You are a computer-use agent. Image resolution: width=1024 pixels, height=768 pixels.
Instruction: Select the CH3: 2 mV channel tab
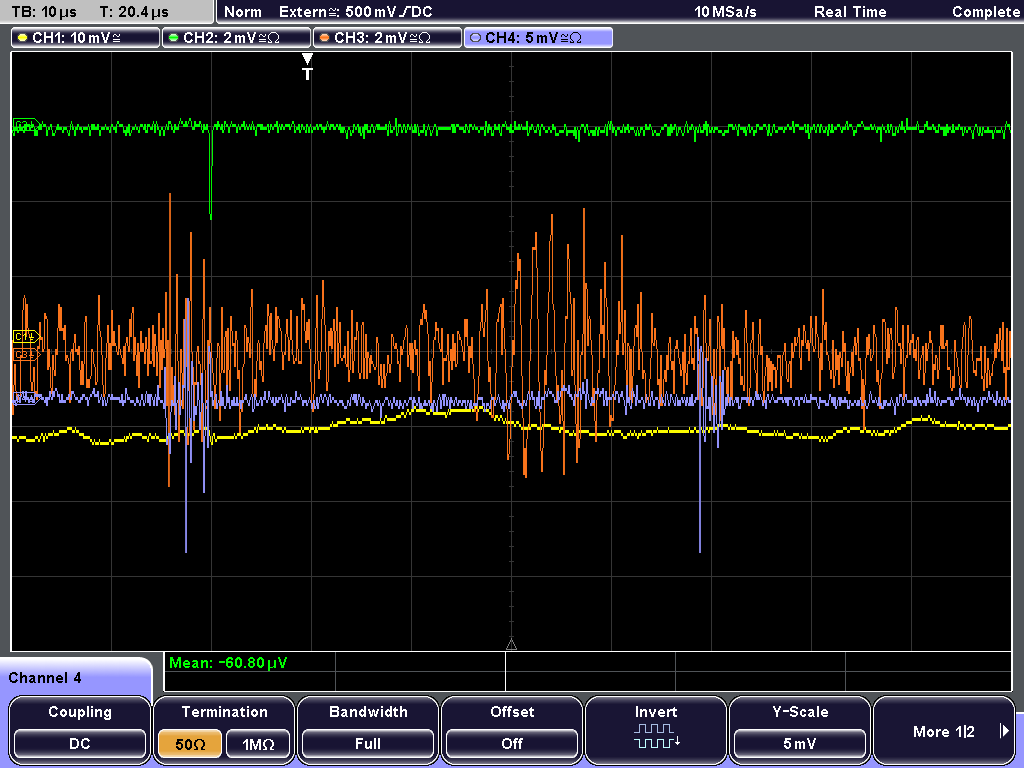(387, 38)
